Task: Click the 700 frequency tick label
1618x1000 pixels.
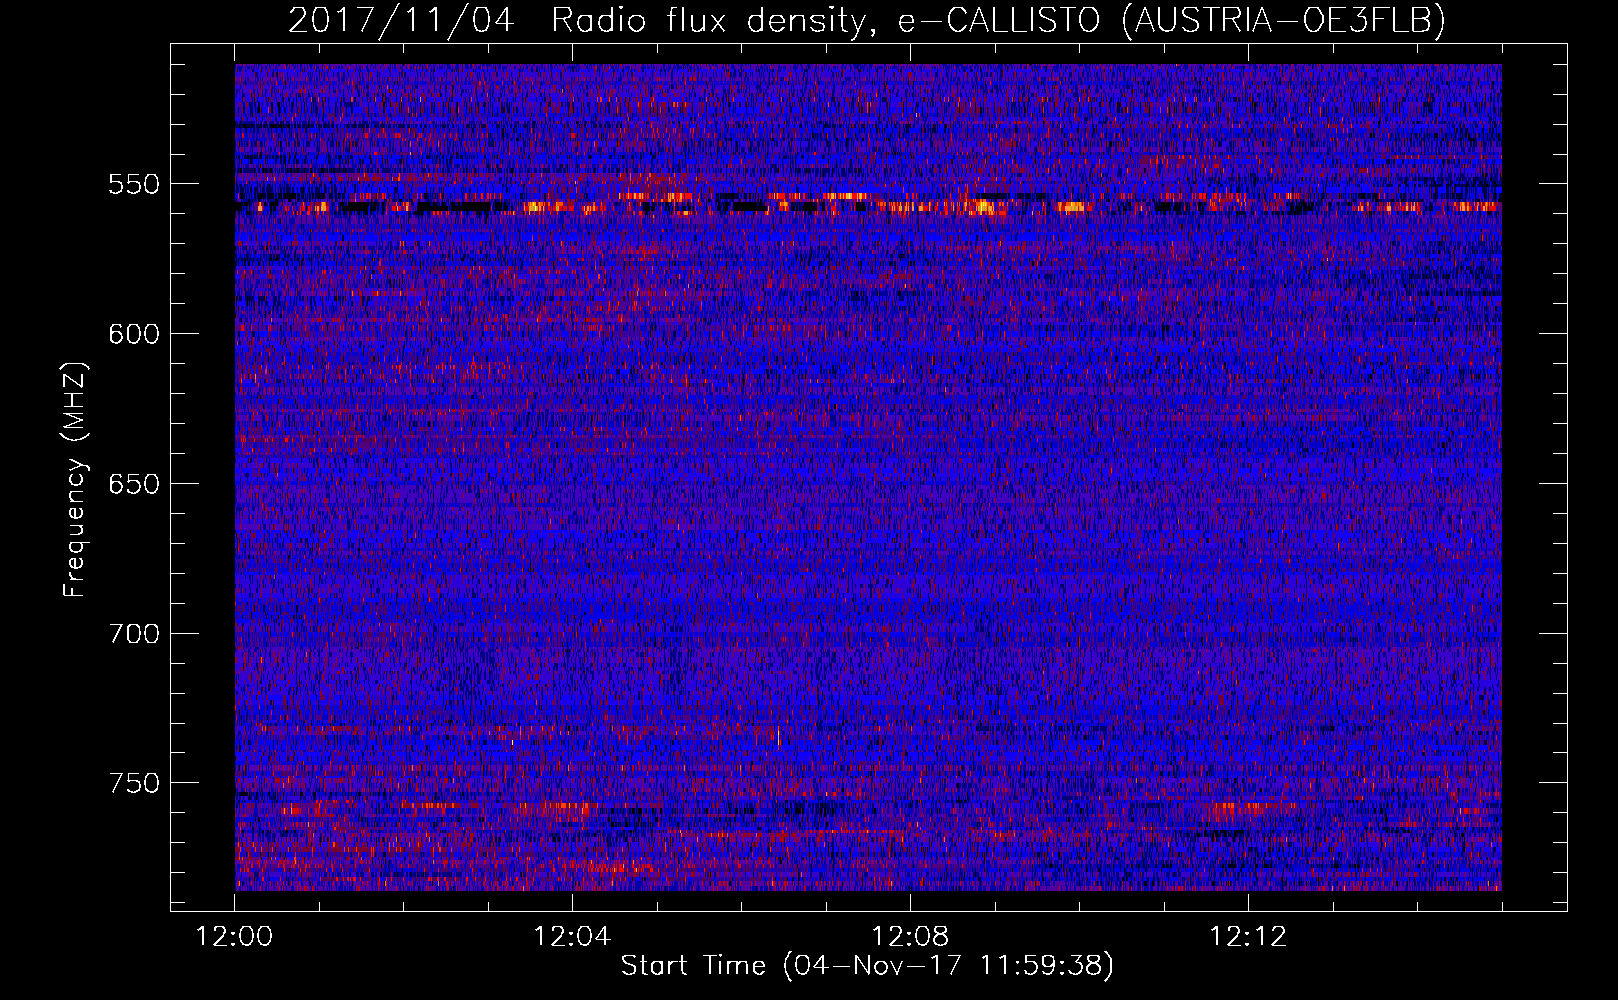Action: [134, 634]
